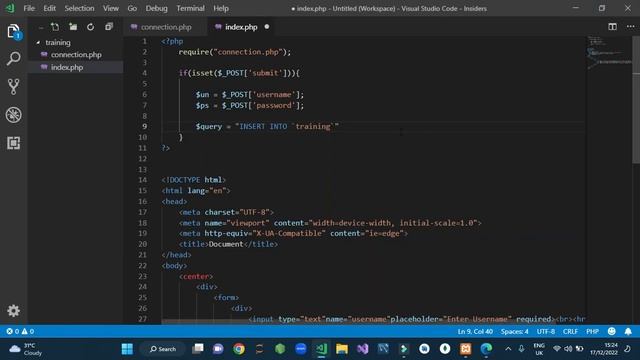Open the Edit menu
Screen dimensions: 640x360
coord(49,8)
